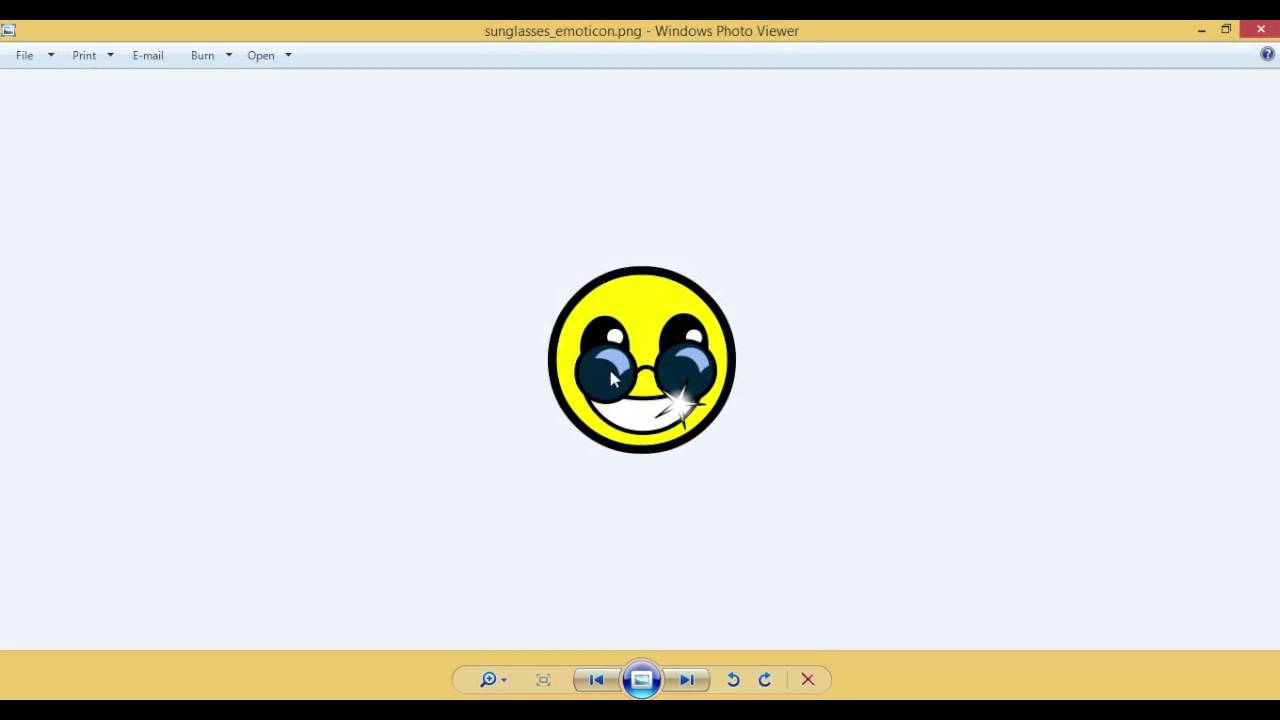Open the Print dropdown arrow

click(110, 55)
